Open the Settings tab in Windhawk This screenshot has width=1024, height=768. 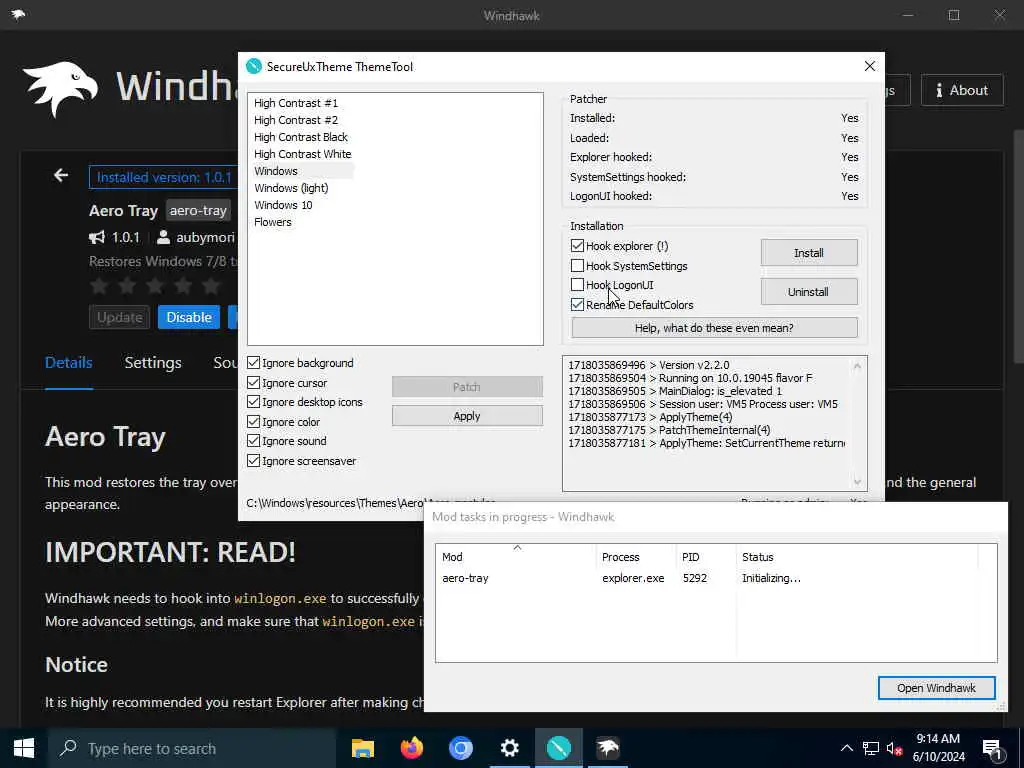tap(153, 363)
